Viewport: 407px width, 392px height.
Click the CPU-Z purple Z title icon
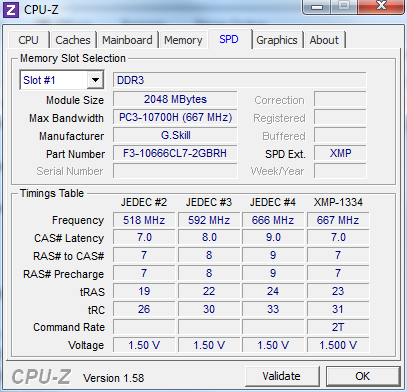coord(11,9)
